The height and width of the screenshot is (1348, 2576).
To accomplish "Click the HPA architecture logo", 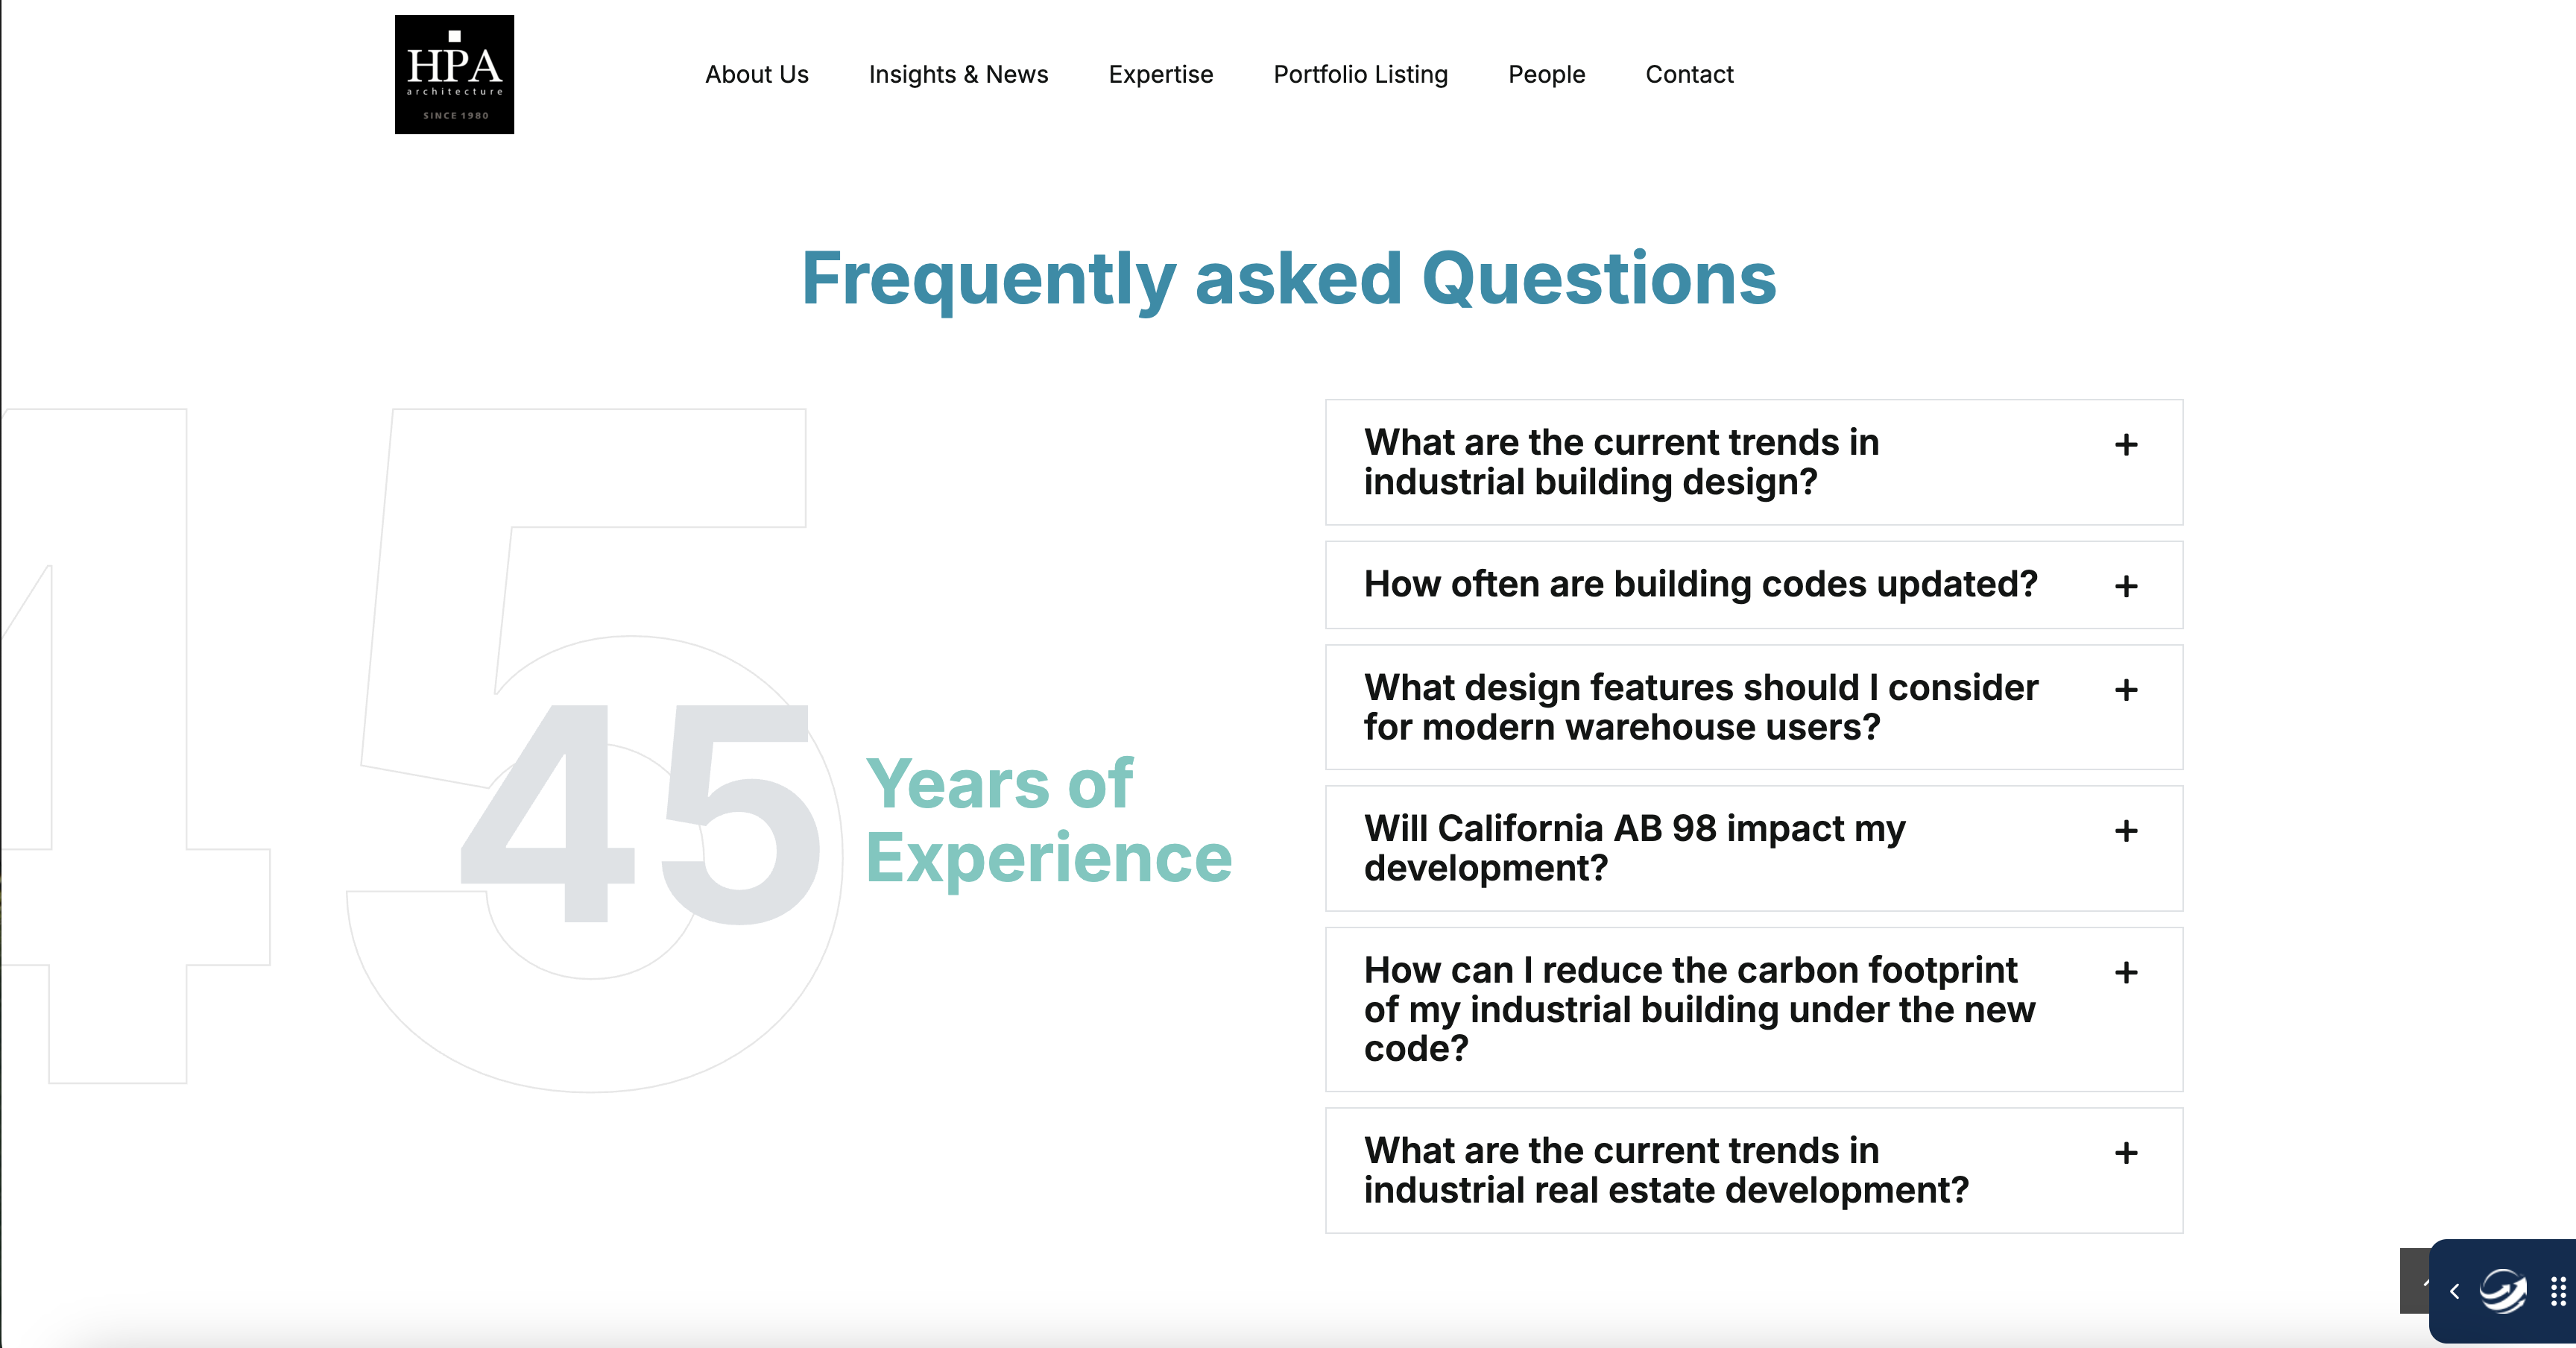I will click(454, 74).
